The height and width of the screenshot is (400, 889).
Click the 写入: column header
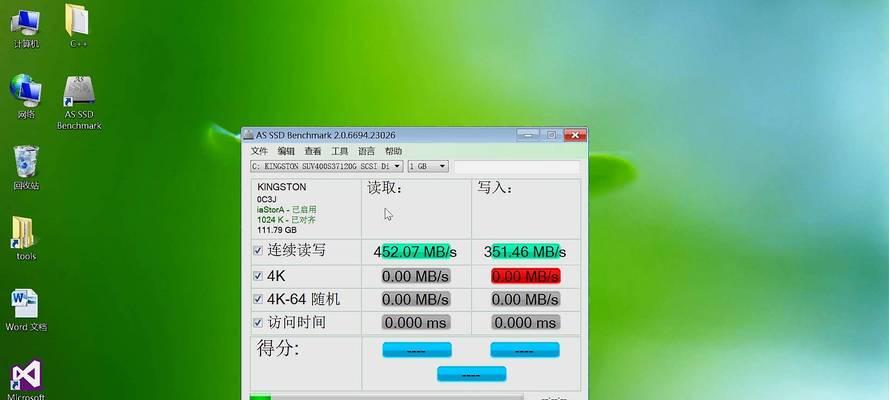[494, 188]
